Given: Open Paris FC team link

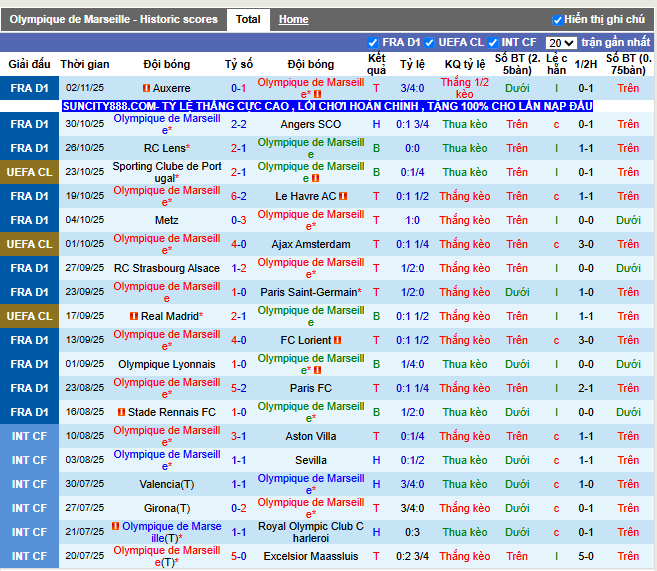Looking at the screenshot, I should pos(310,388).
